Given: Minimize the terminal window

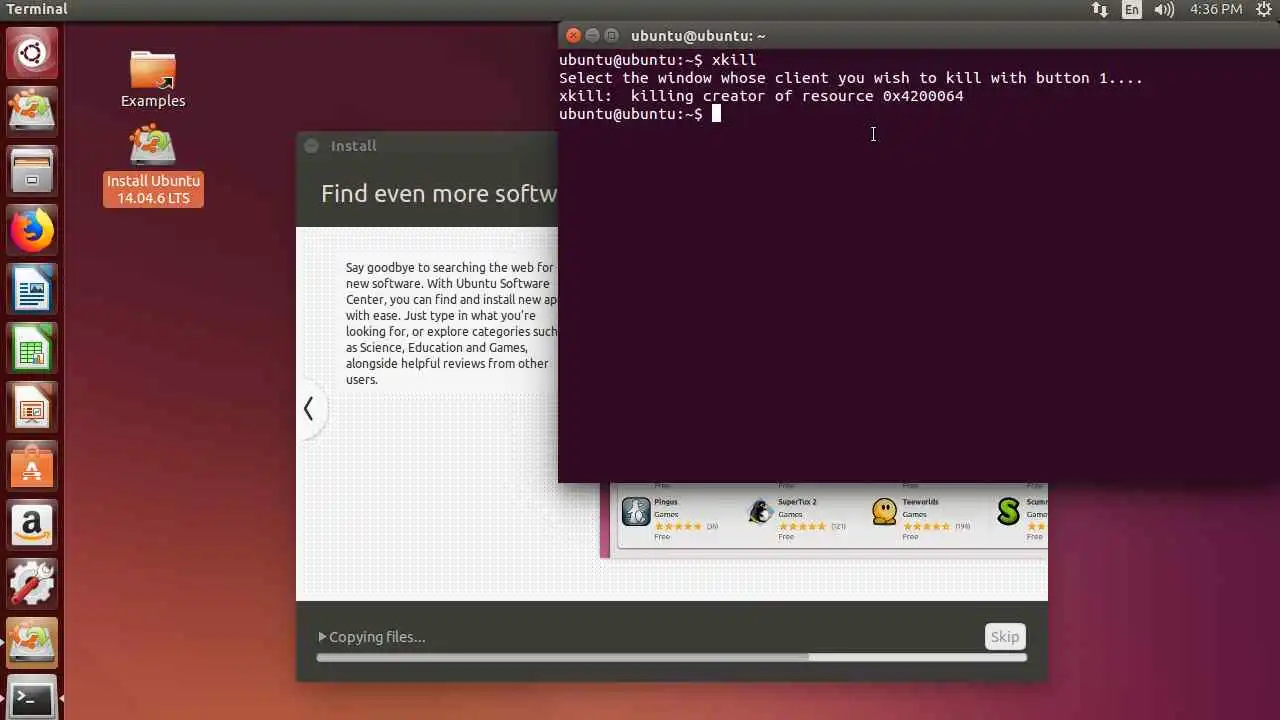Looking at the screenshot, I should point(592,35).
